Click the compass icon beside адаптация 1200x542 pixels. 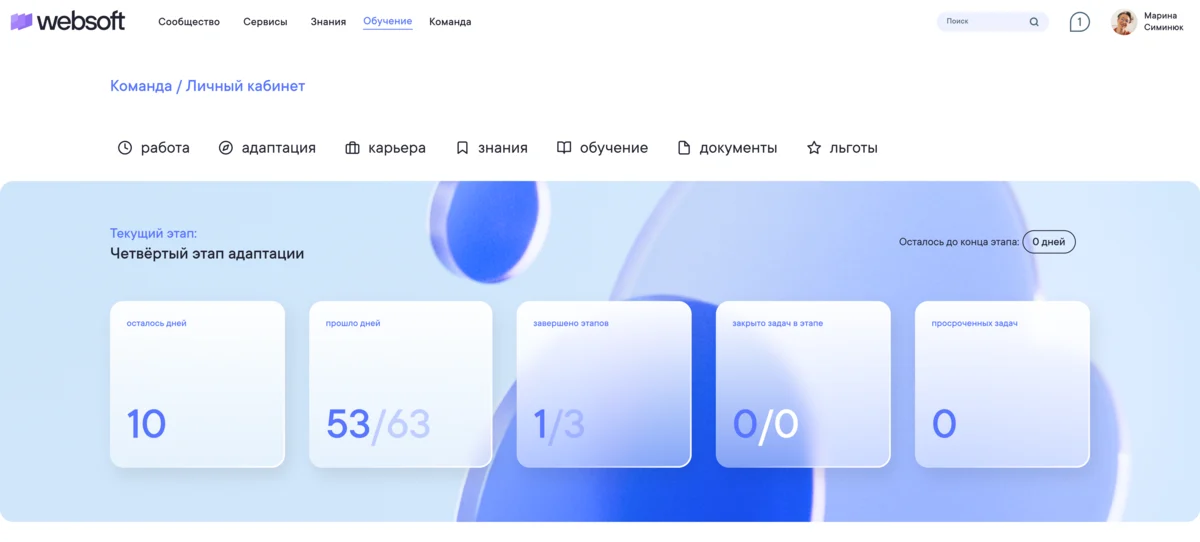click(226, 148)
